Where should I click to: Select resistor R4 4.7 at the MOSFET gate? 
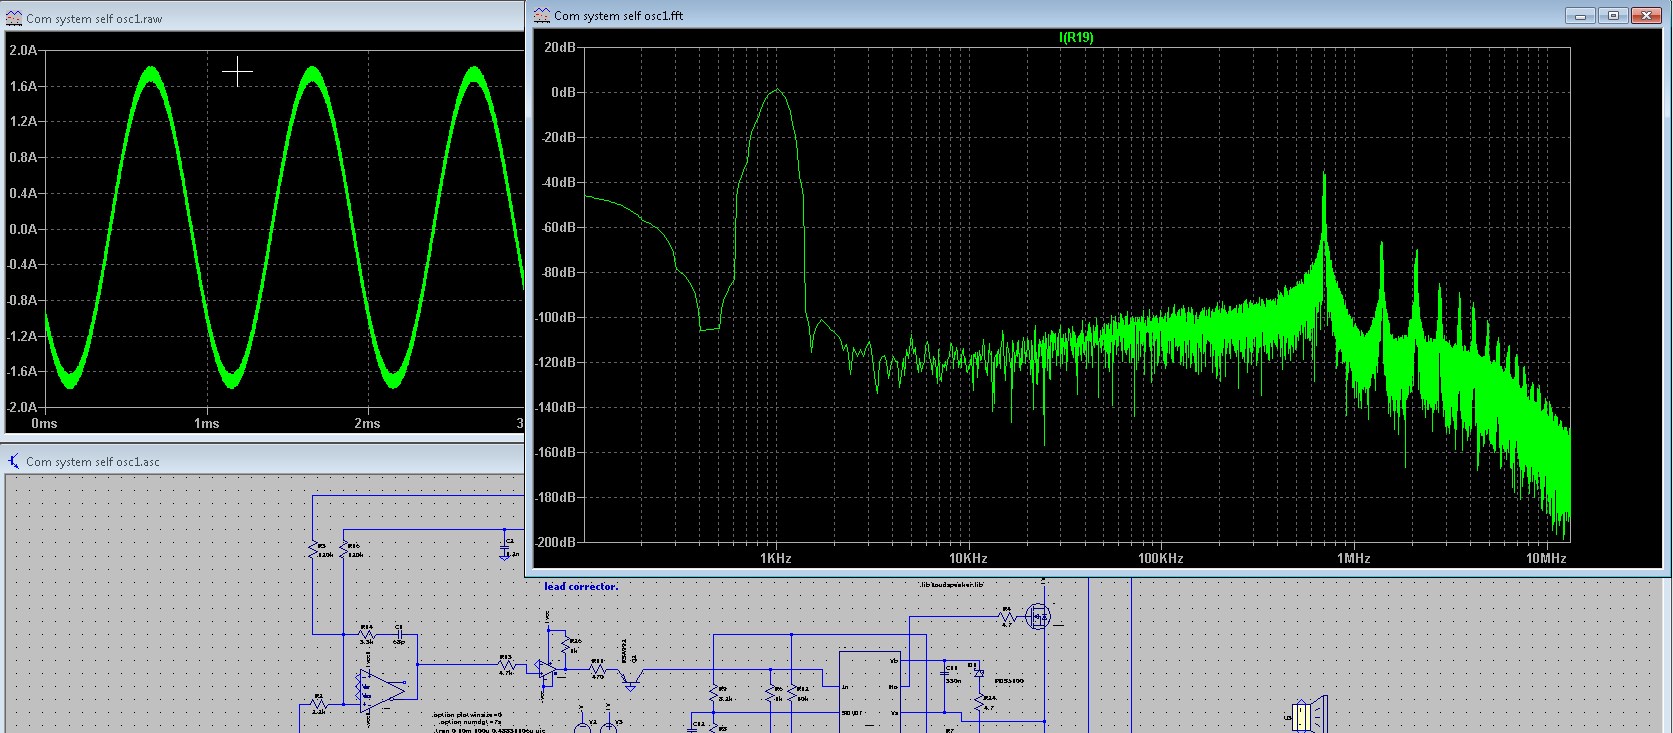click(1007, 616)
